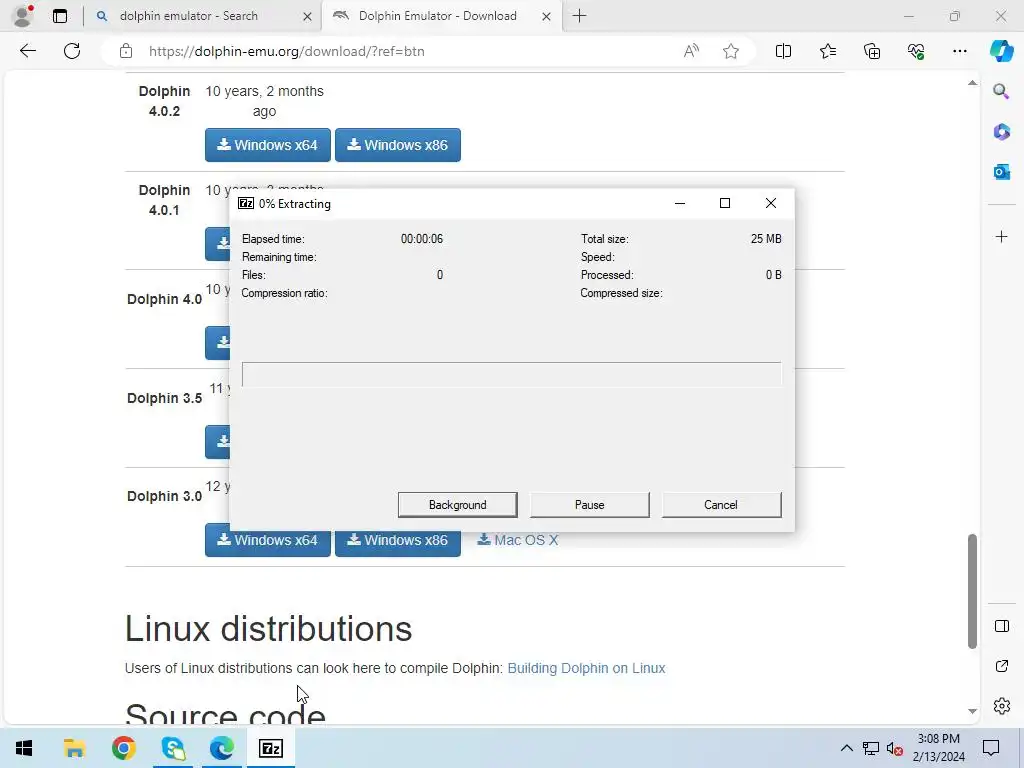Image resolution: width=1024 pixels, height=768 pixels.
Task: Click the address bar URL
Action: 287,51
